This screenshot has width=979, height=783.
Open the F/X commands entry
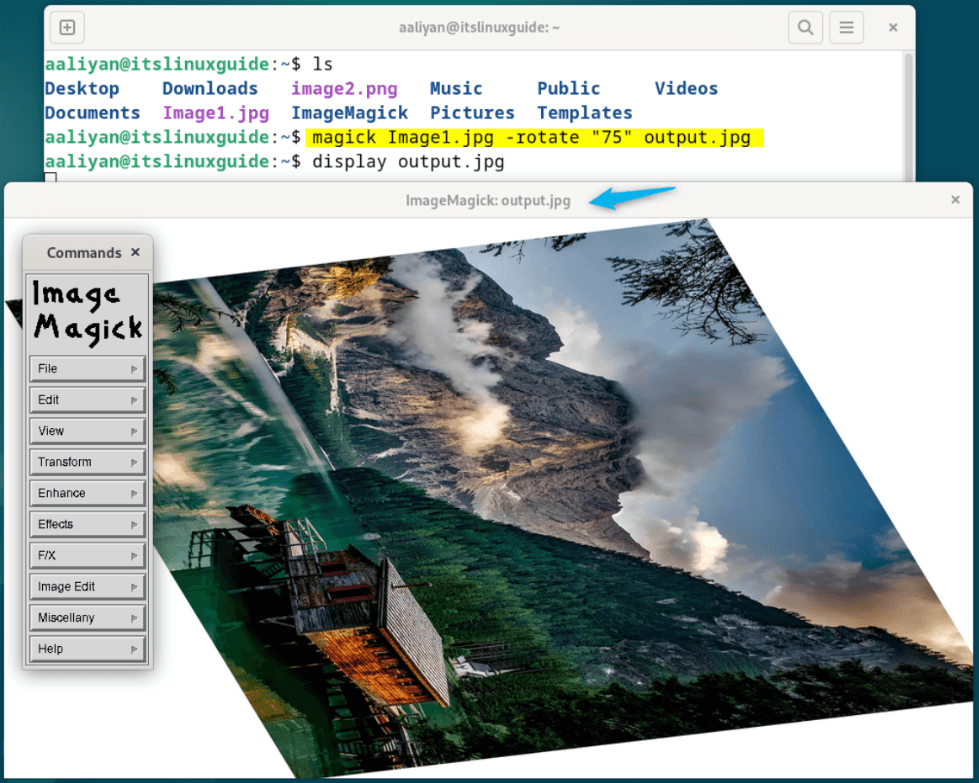pyautogui.click(x=87, y=555)
